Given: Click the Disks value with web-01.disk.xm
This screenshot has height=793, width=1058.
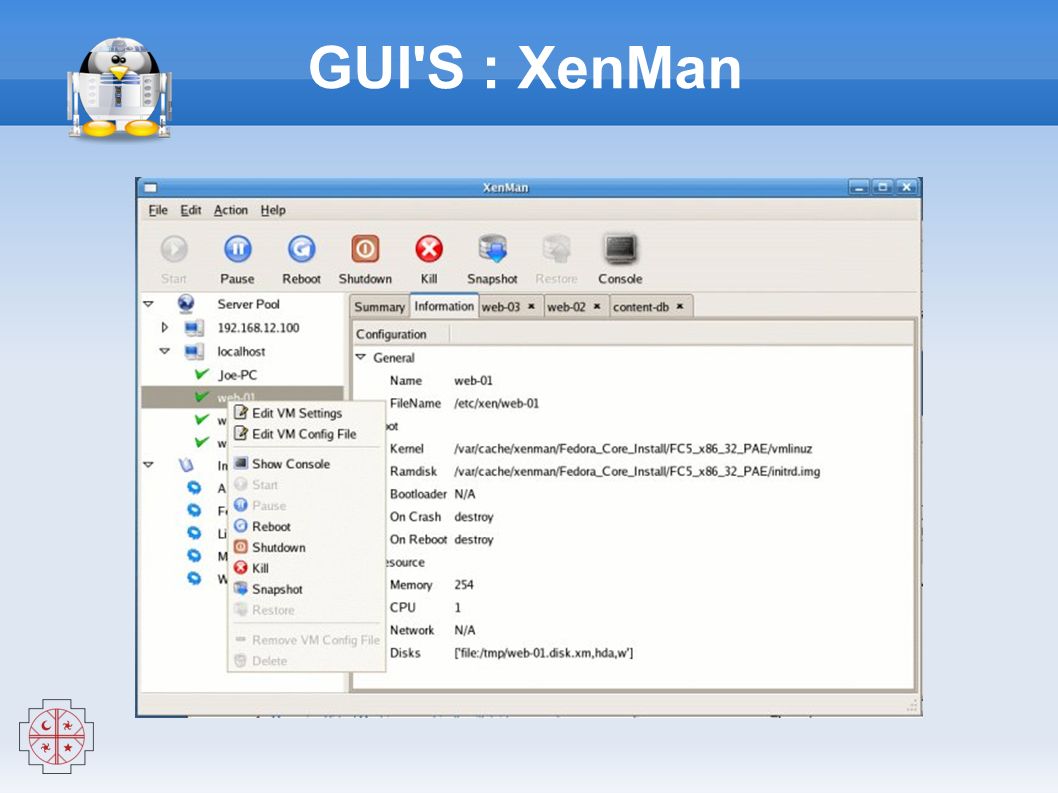Looking at the screenshot, I should point(544,653).
